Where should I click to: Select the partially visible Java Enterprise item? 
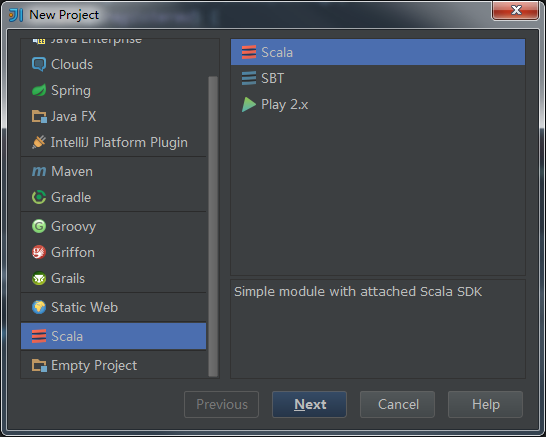(114, 42)
